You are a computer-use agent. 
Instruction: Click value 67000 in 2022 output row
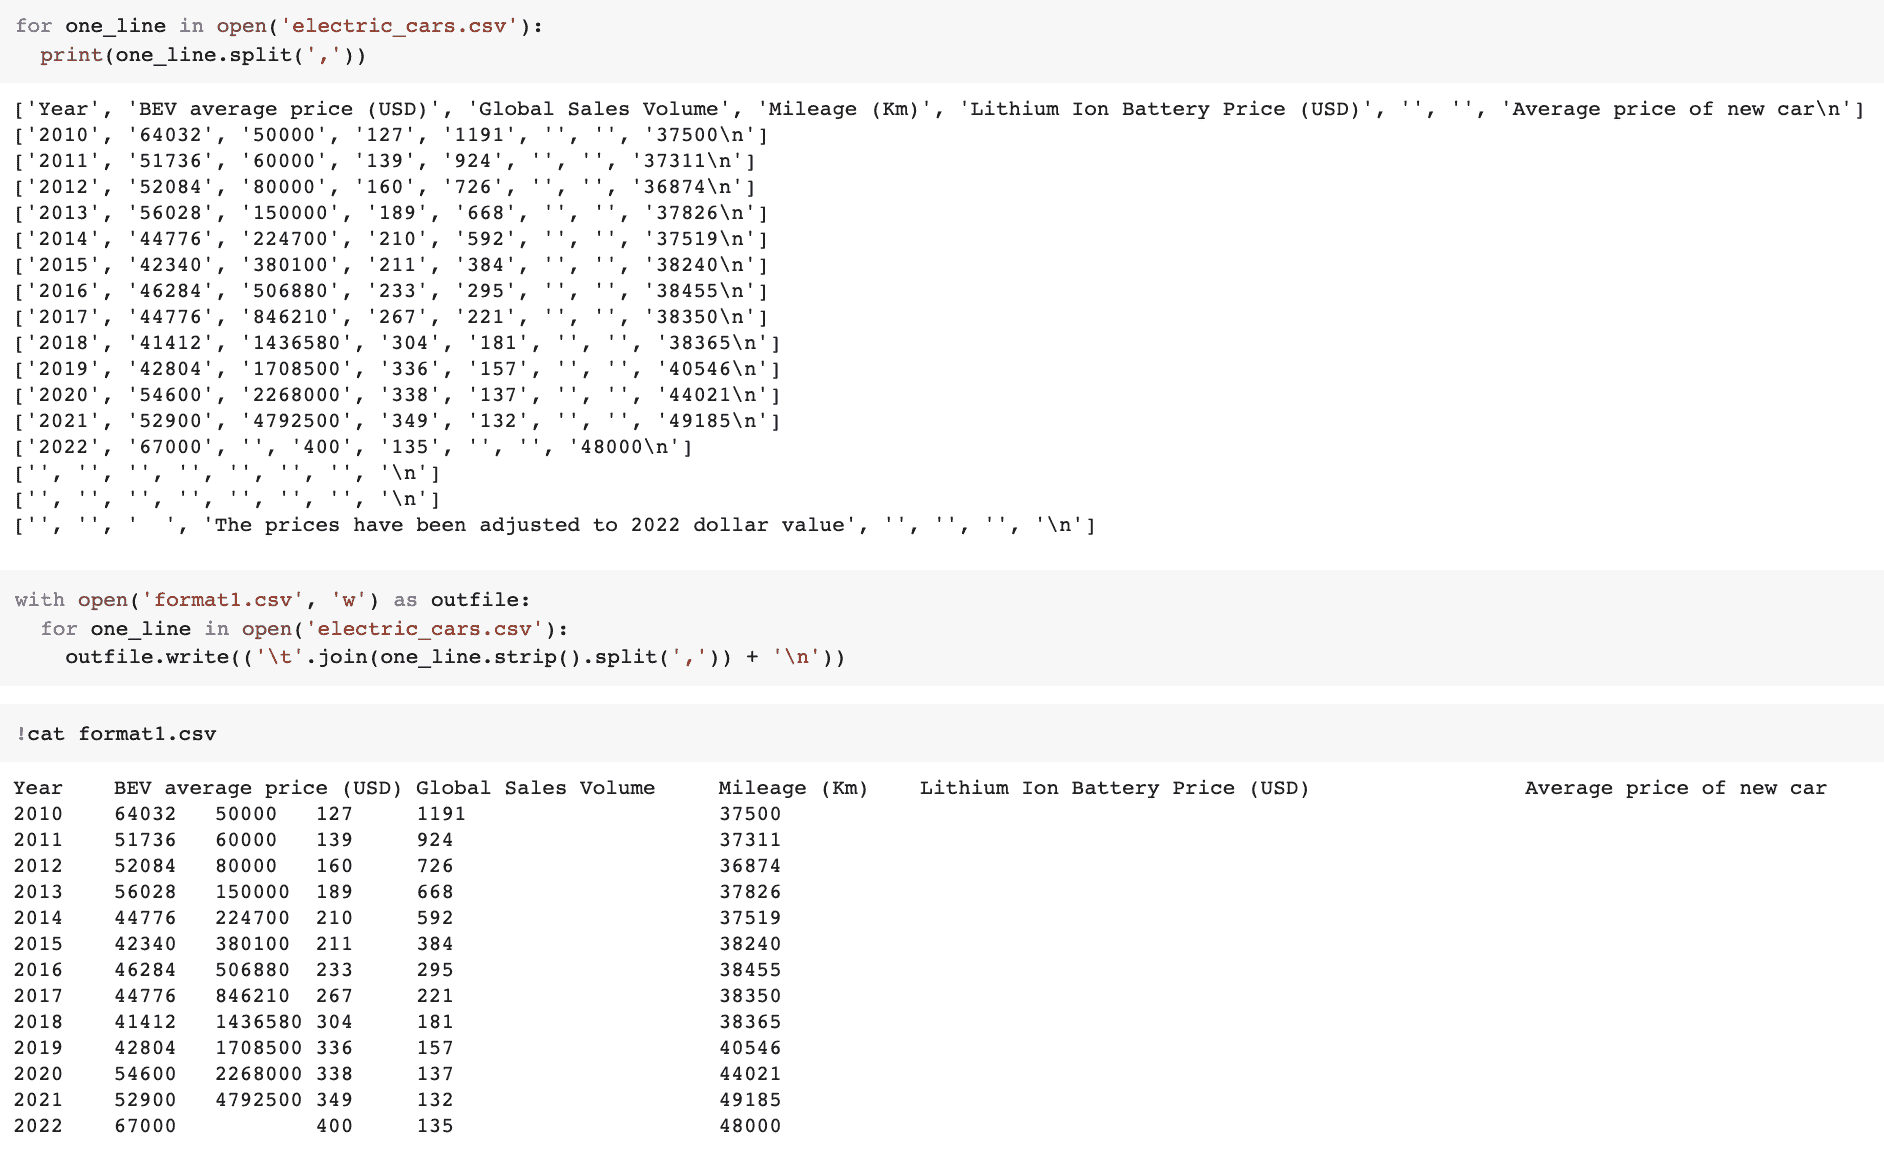point(145,1126)
